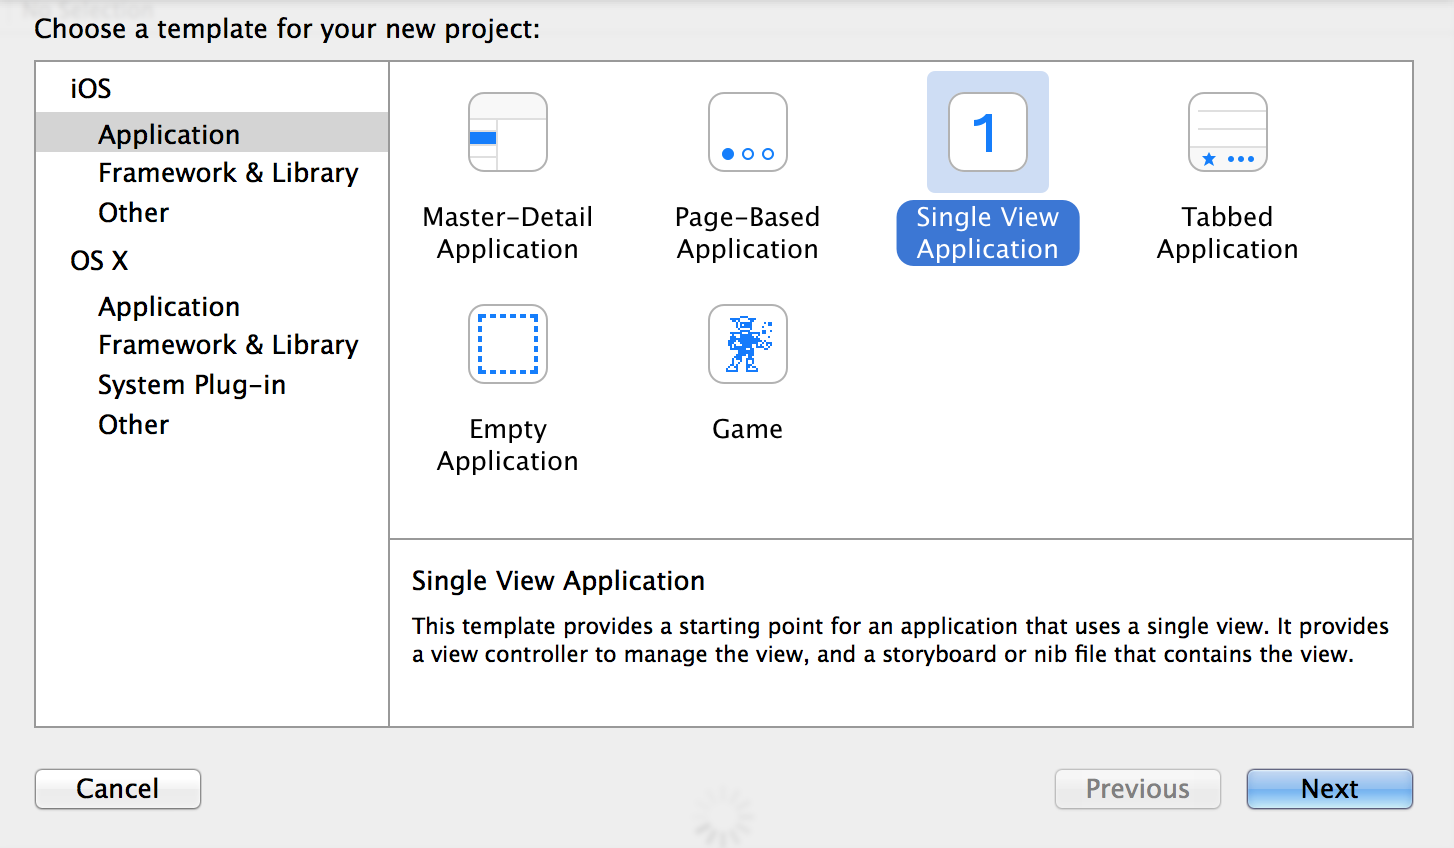Screen dimensions: 1454x848
Task: Click the Single View Application label
Action: pyautogui.click(x=988, y=233)
